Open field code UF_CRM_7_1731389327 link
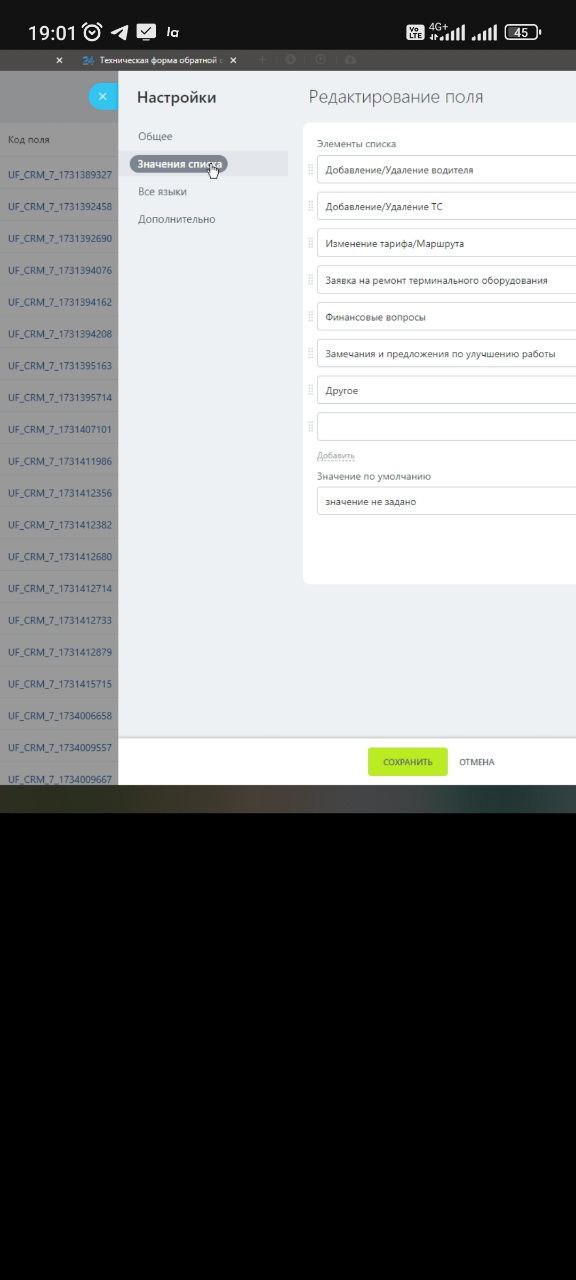This screenshot has height=1280, width=576. [60, 175]
